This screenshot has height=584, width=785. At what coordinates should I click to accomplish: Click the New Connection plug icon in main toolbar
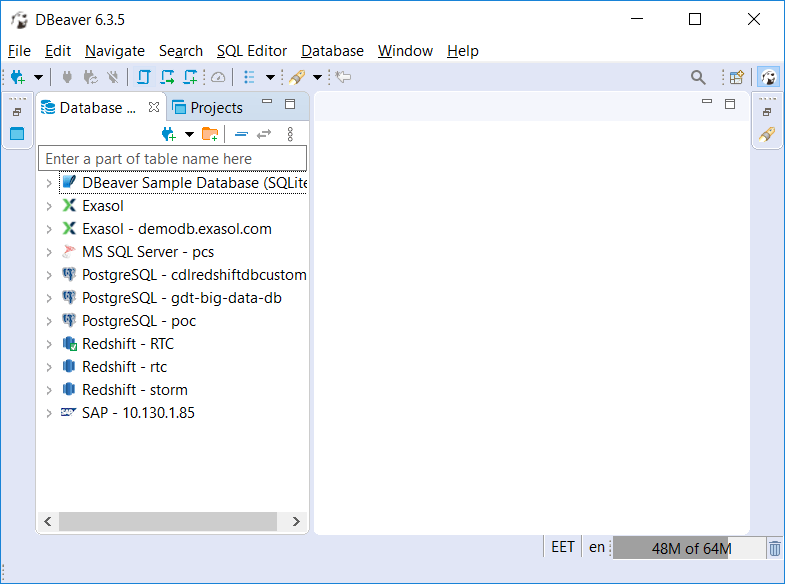pos(18,77)
